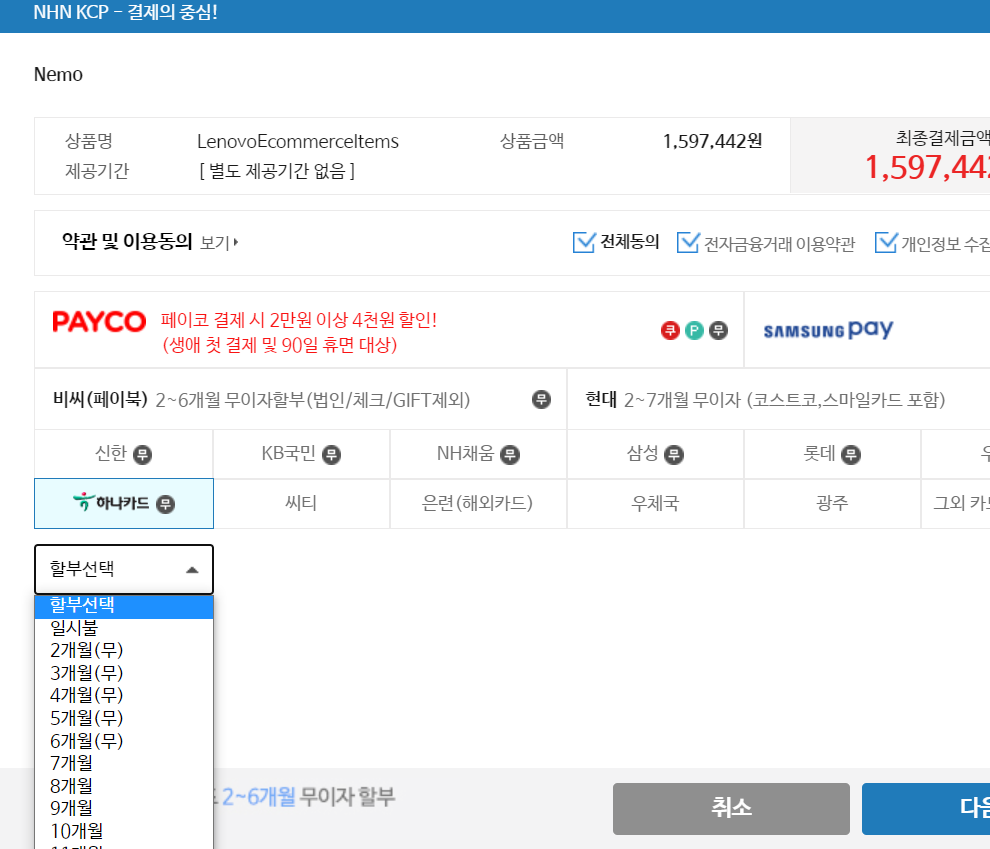Choose 그외 카드 option
Image resolution: width=990 pixels, height=849 pixels.
tap(955, 503)
